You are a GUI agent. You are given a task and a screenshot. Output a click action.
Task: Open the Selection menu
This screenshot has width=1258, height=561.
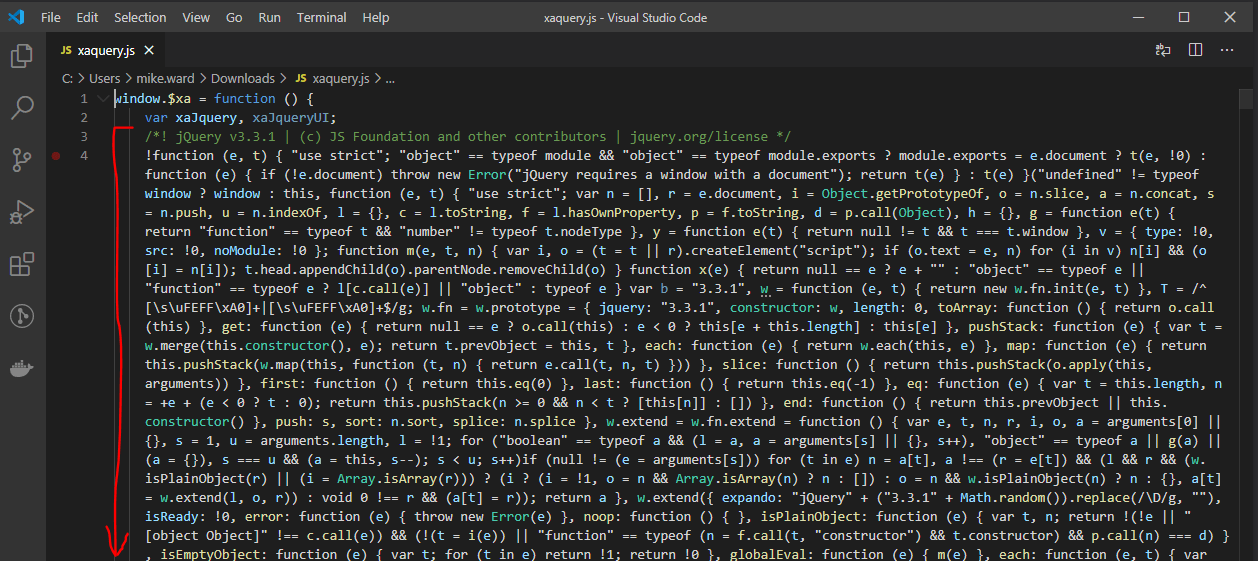(x=140, y=17)
